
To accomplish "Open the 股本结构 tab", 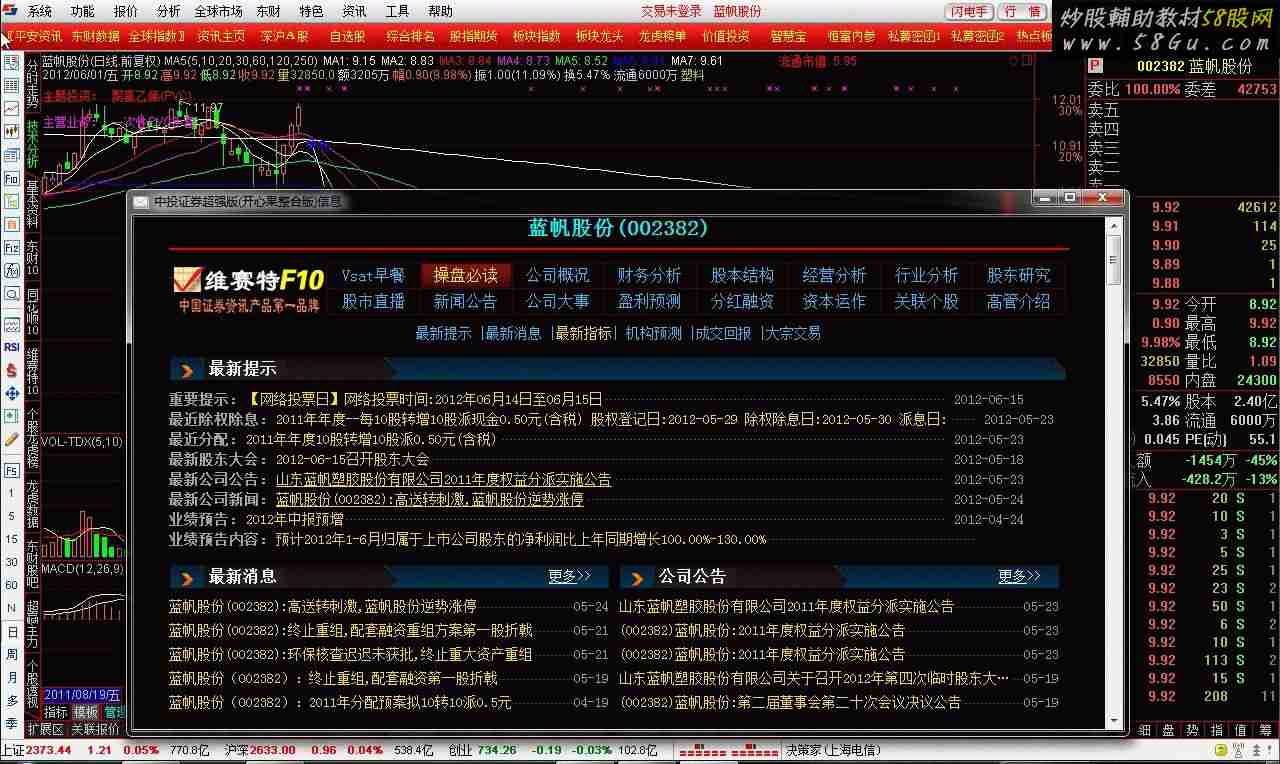I will [x=742, y=275].
